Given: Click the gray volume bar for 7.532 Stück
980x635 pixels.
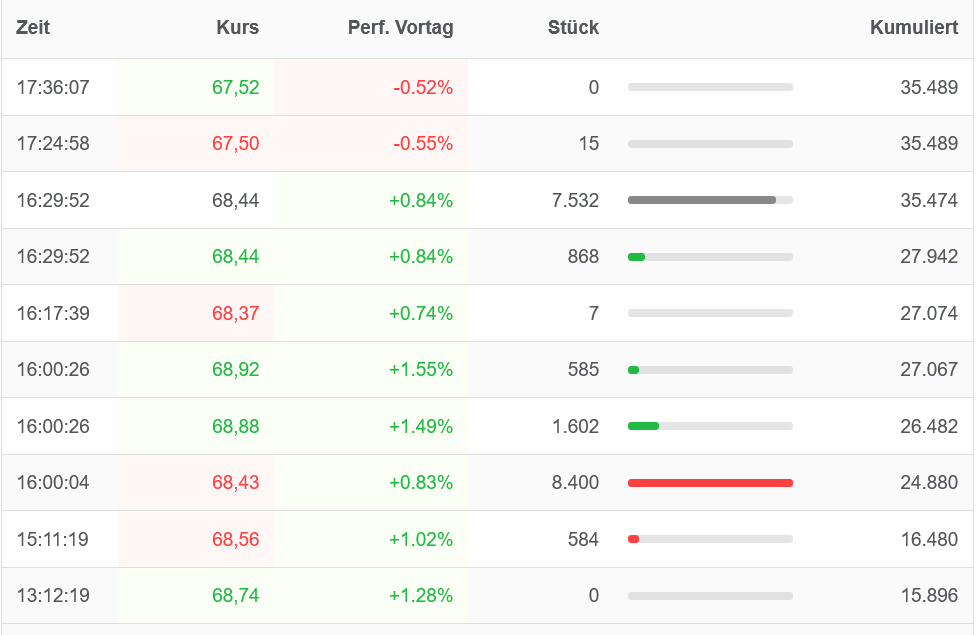Looking at the screenshot, I should 702,200.
